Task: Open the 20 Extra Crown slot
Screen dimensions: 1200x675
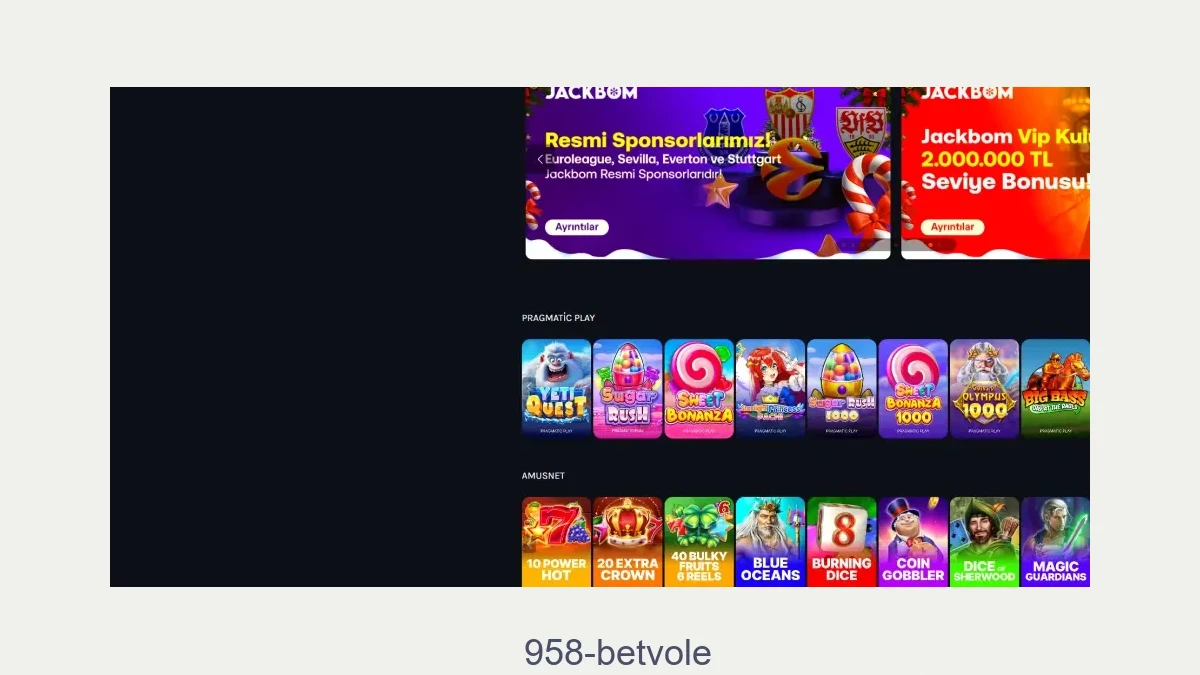Action: pos(628,542)
